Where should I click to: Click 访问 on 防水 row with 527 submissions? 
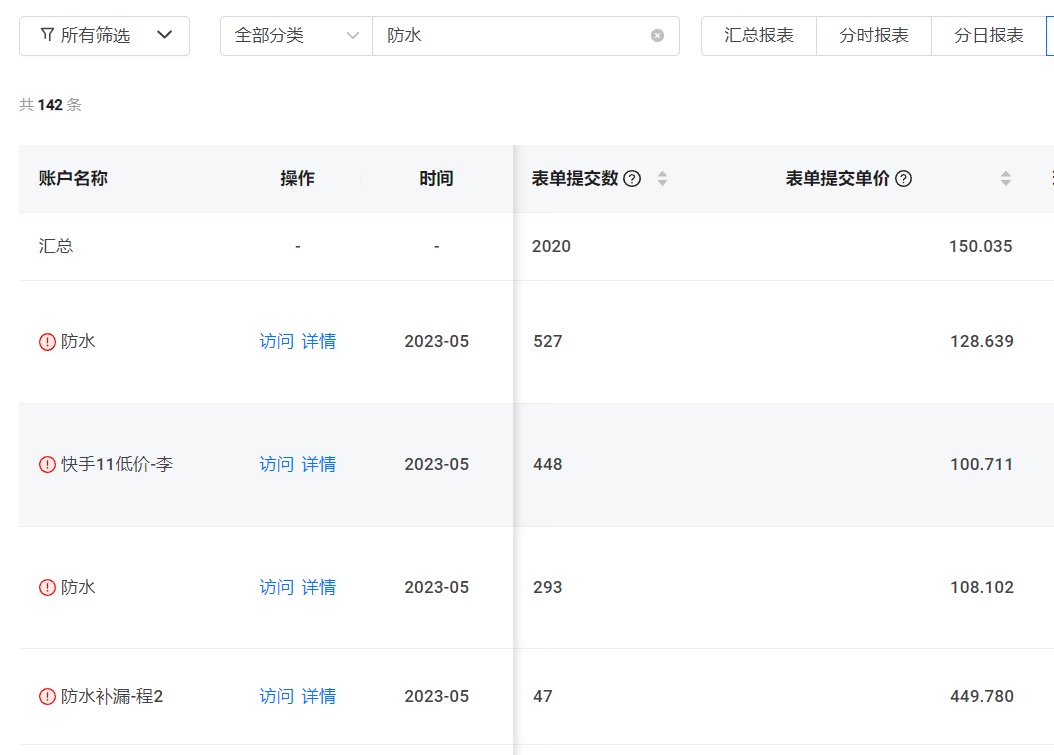pyautogui.click(x=276, y=341)
